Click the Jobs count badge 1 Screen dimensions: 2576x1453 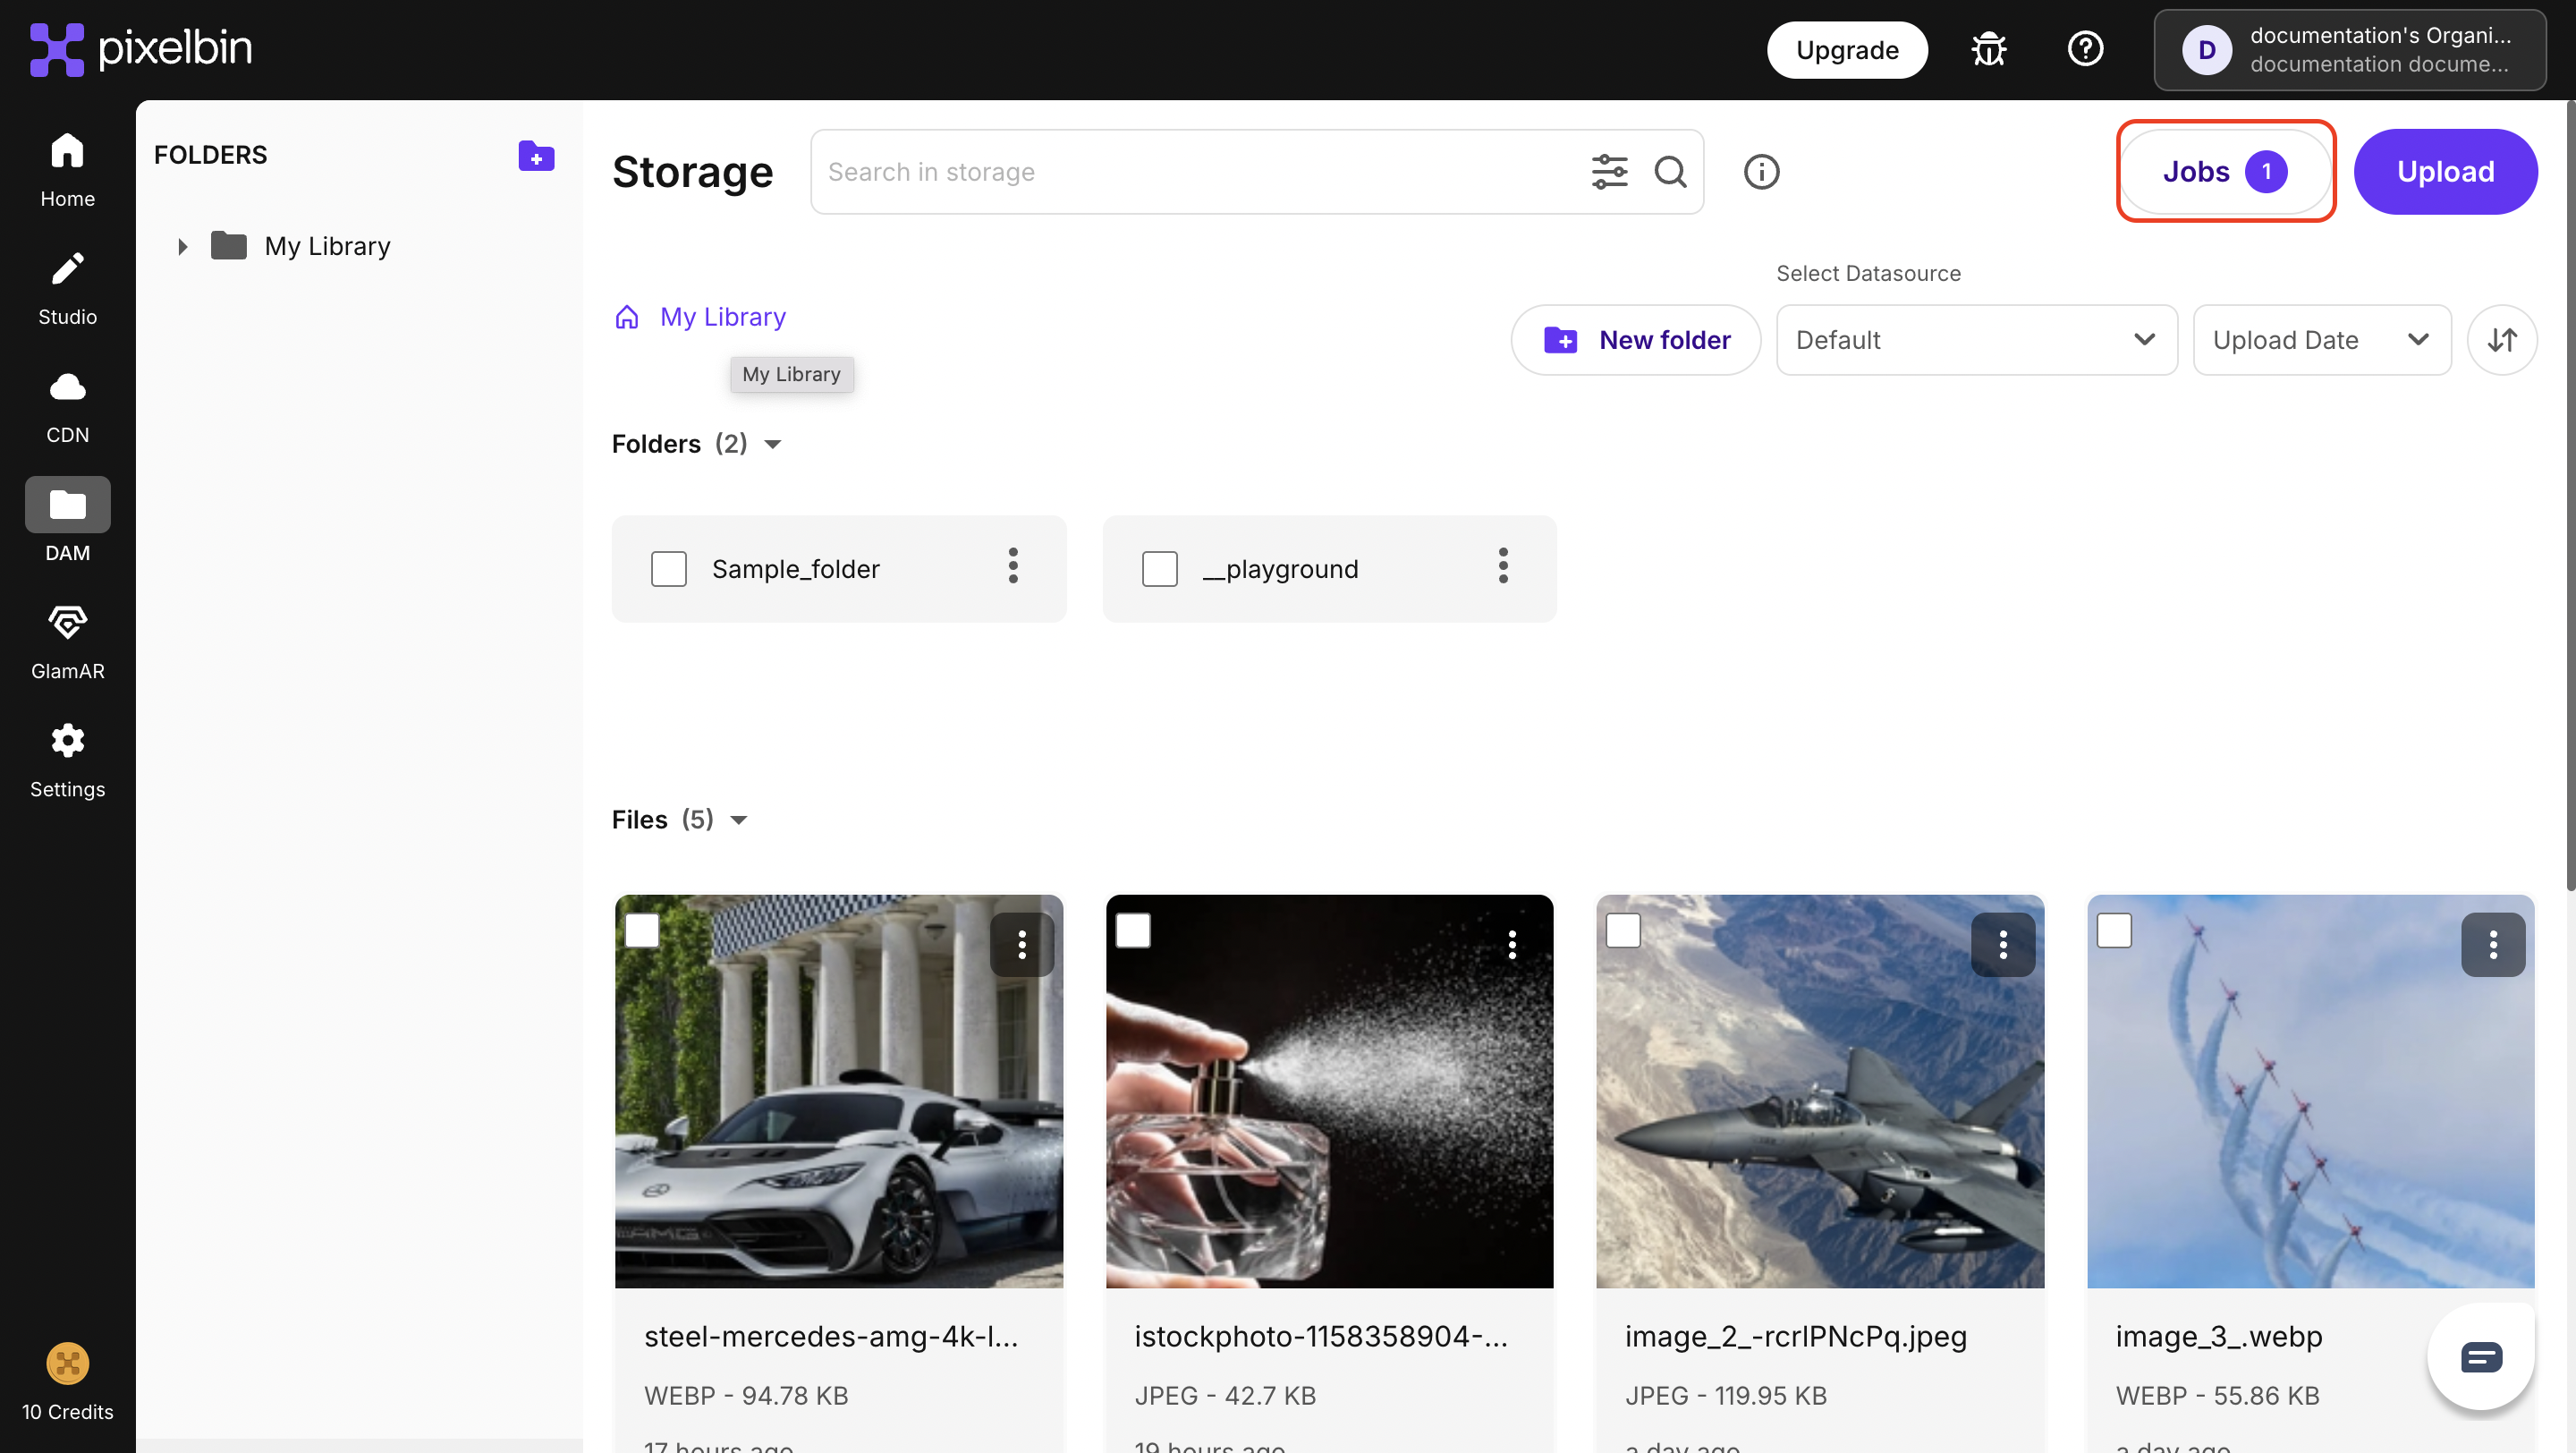(x=2266, y=171)
